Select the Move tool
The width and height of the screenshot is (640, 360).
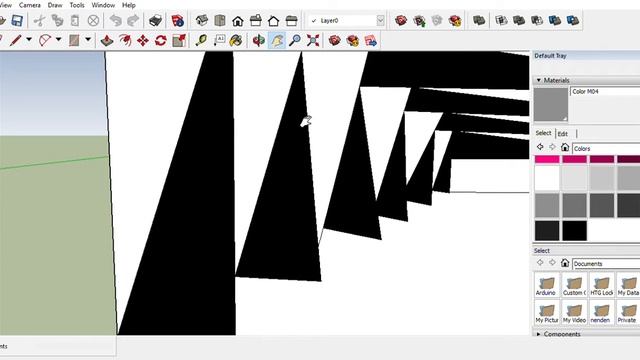(143, 40)
